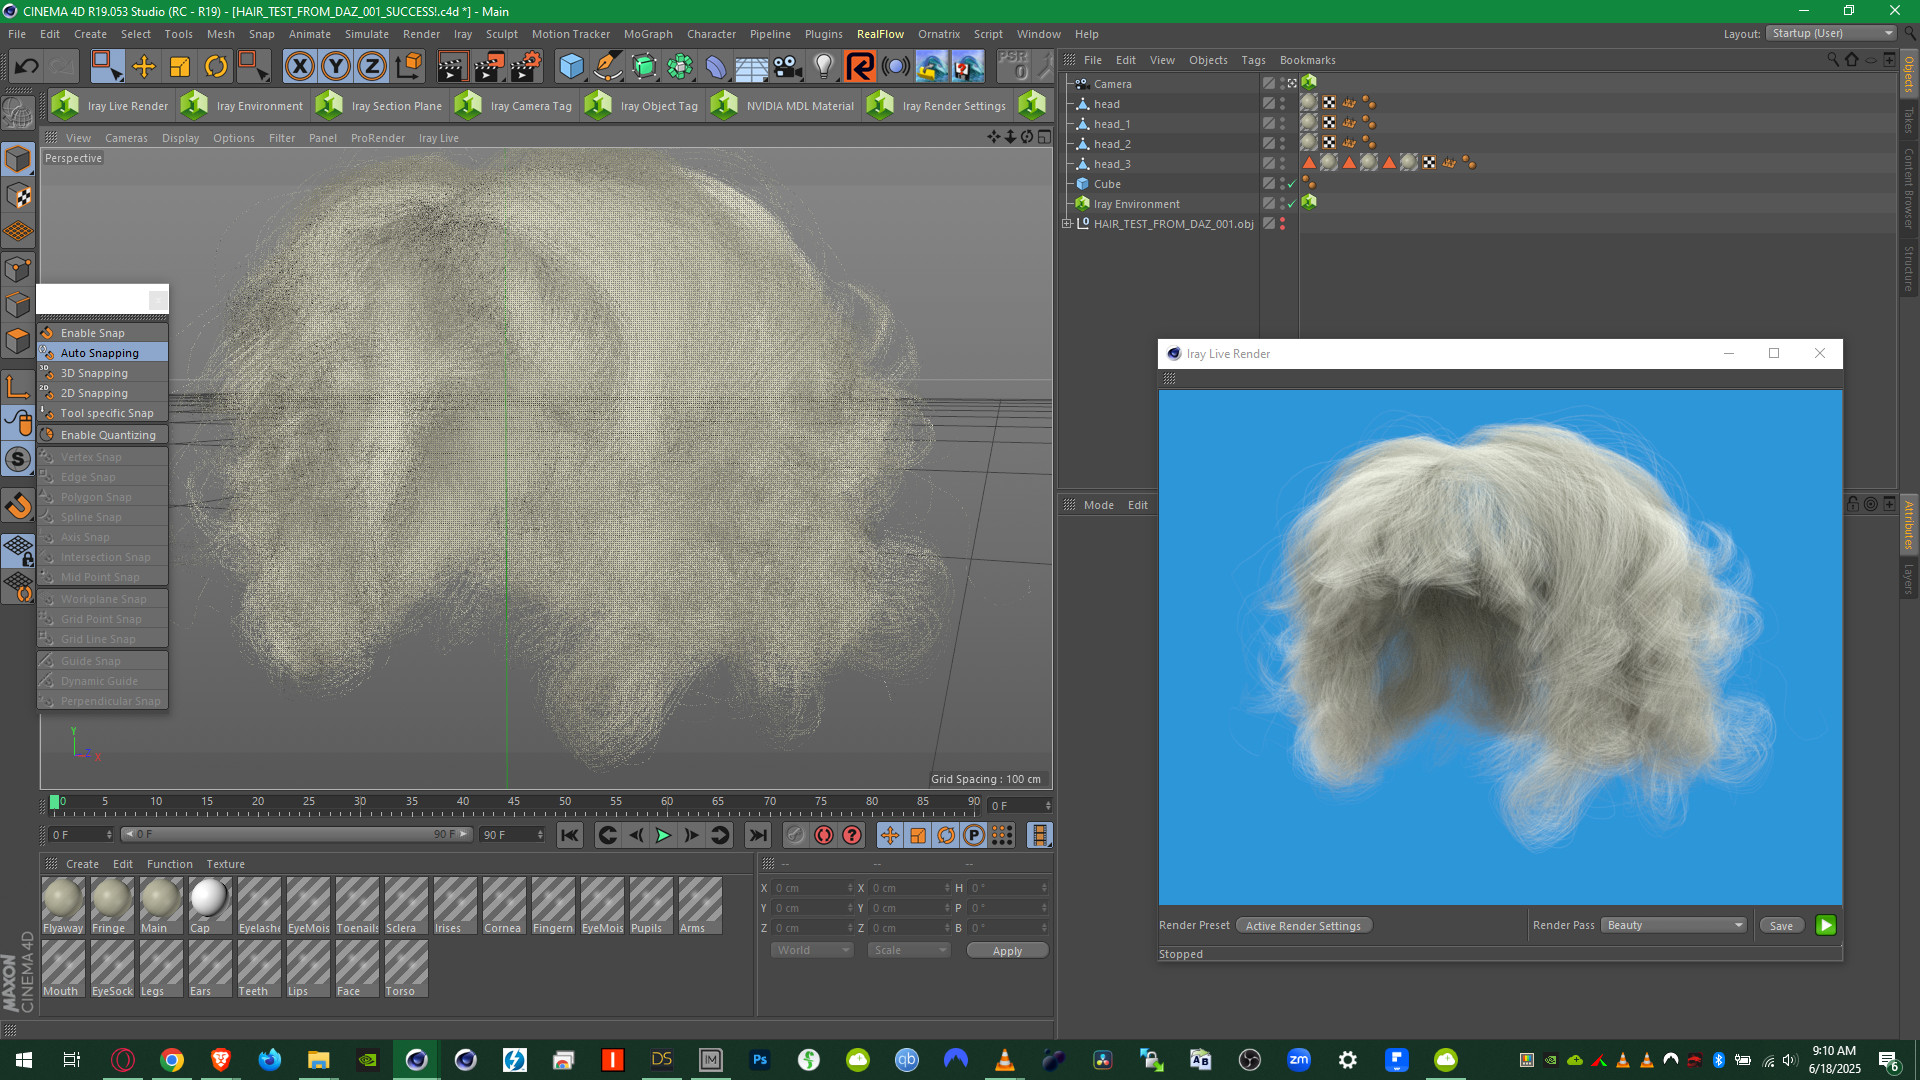Open Chrome from taskbar
This screenshot has height=1080, width=1920.
[172, 1060]
